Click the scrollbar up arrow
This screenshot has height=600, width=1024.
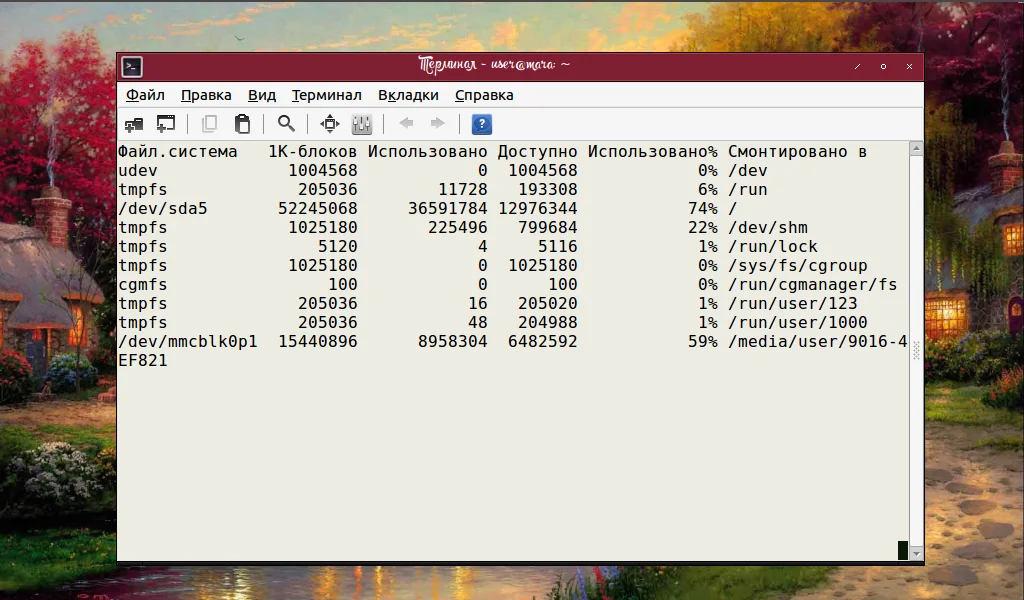point(916,149)
